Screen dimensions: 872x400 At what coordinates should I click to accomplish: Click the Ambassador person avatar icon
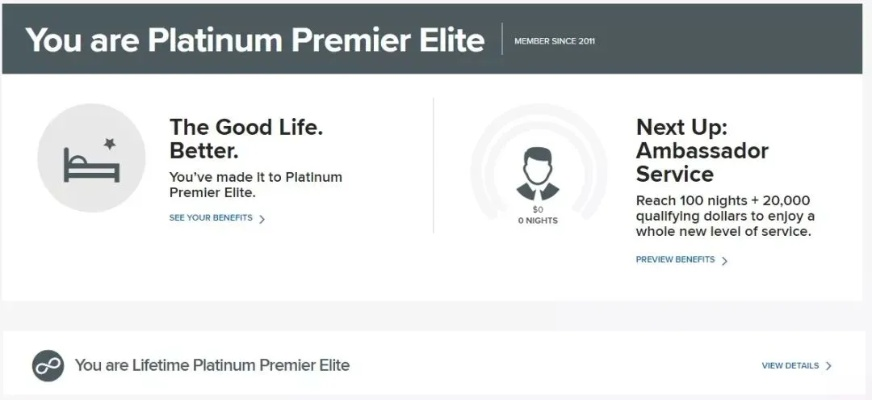tap(538, 174)
